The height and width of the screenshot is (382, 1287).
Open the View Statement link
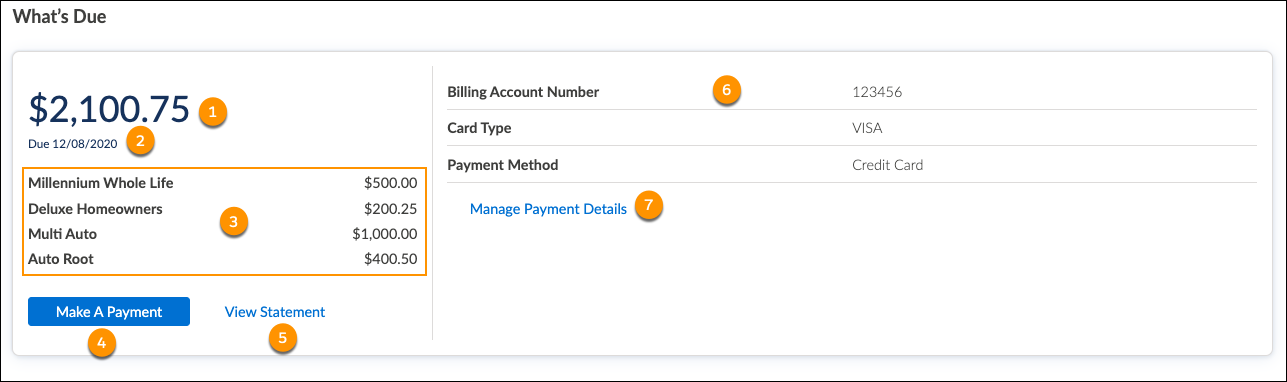(275, 312)
